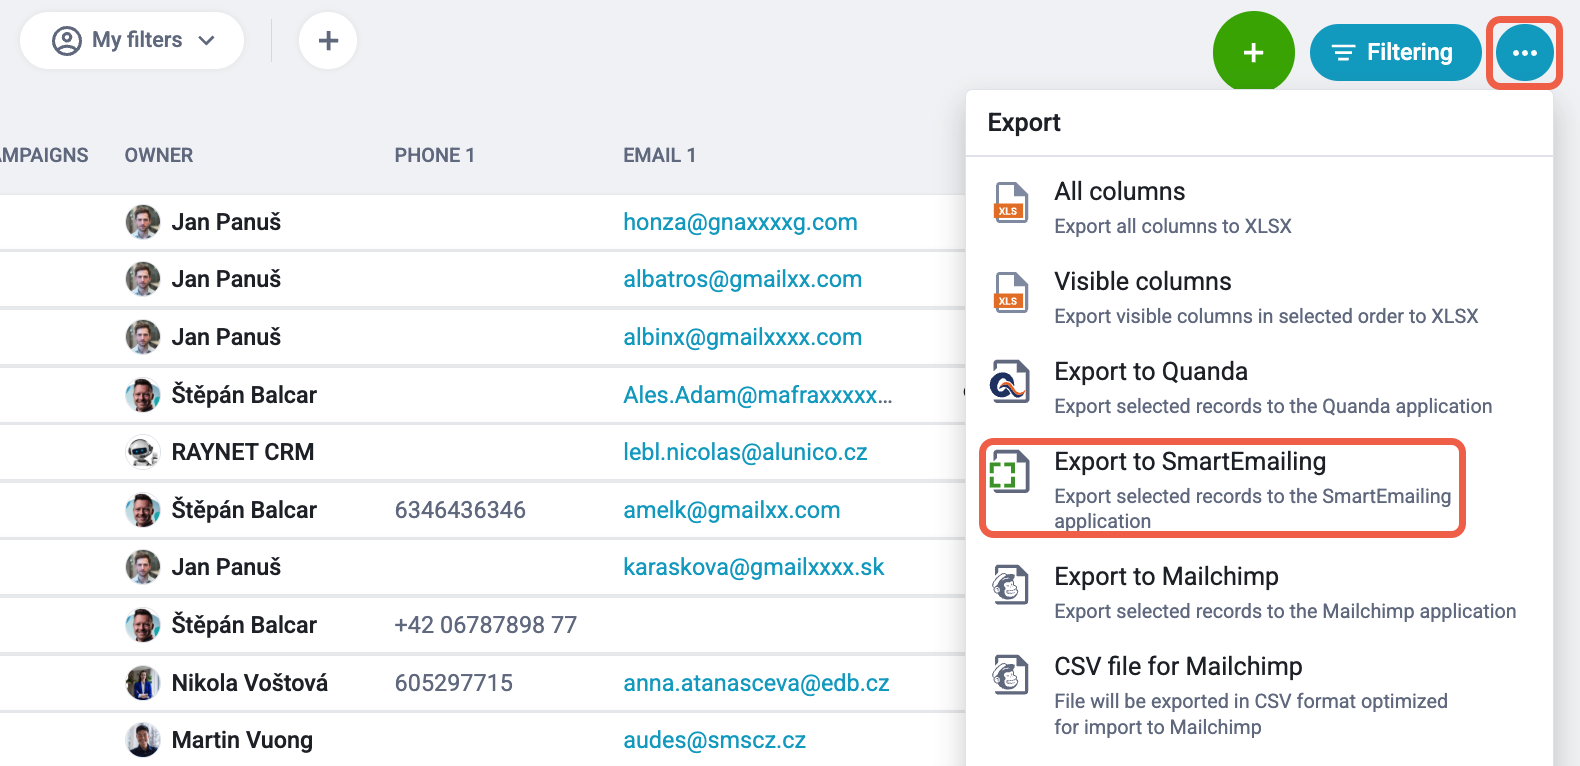Screen dimensions: 1580x766
Task: Click the RAYNET CRM robot avatar
Action: (143, 452)
